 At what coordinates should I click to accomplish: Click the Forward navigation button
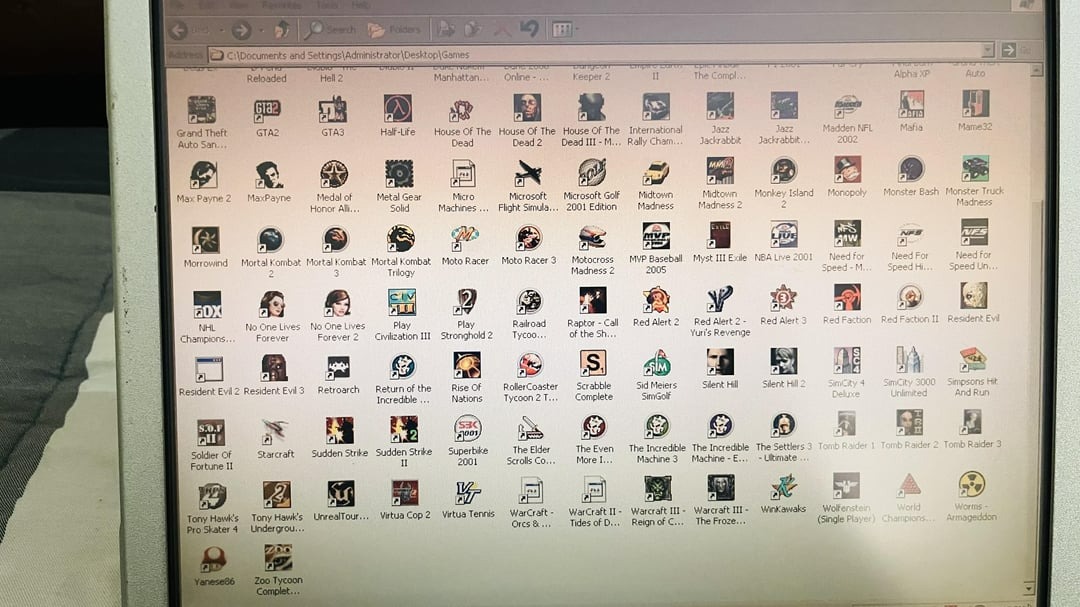240,30
